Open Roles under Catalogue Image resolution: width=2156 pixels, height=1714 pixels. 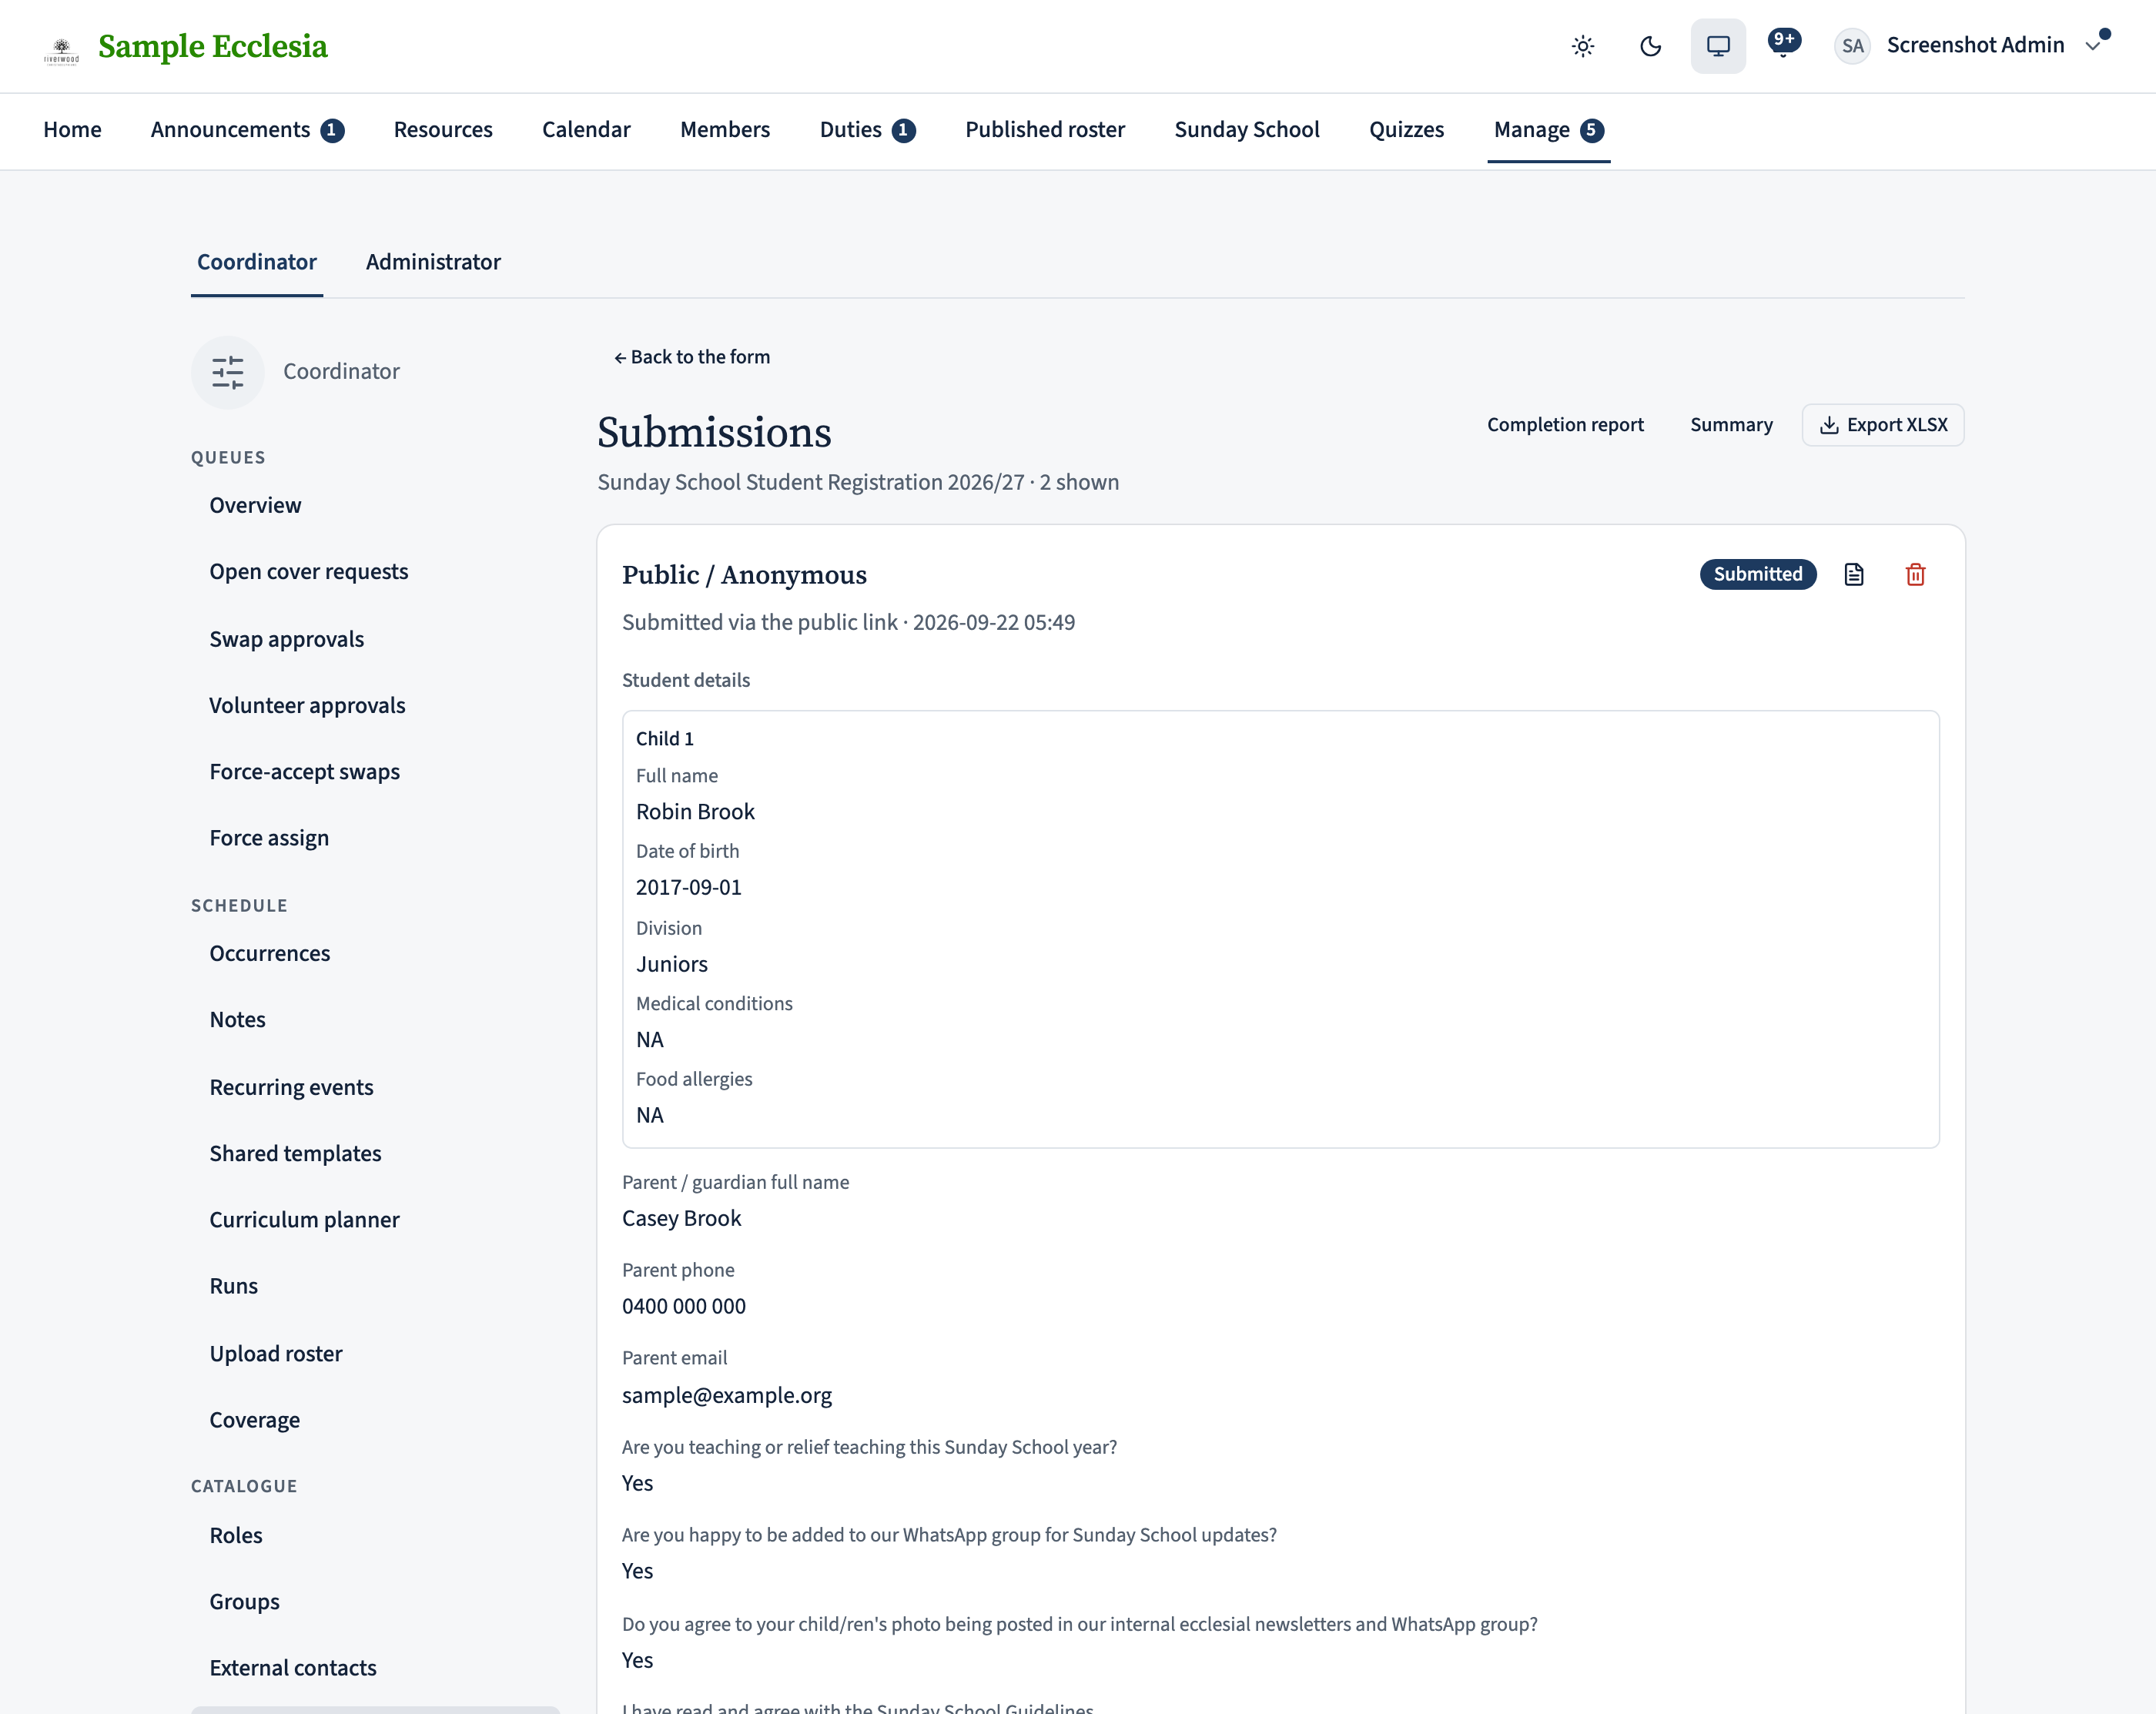235,1536
